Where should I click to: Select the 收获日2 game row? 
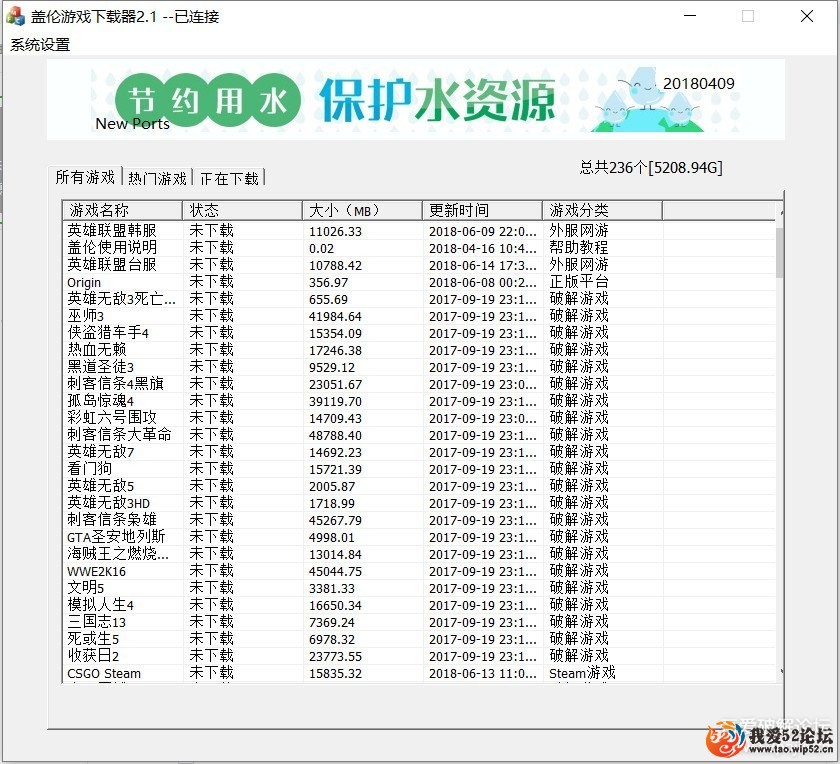(419, 656)
